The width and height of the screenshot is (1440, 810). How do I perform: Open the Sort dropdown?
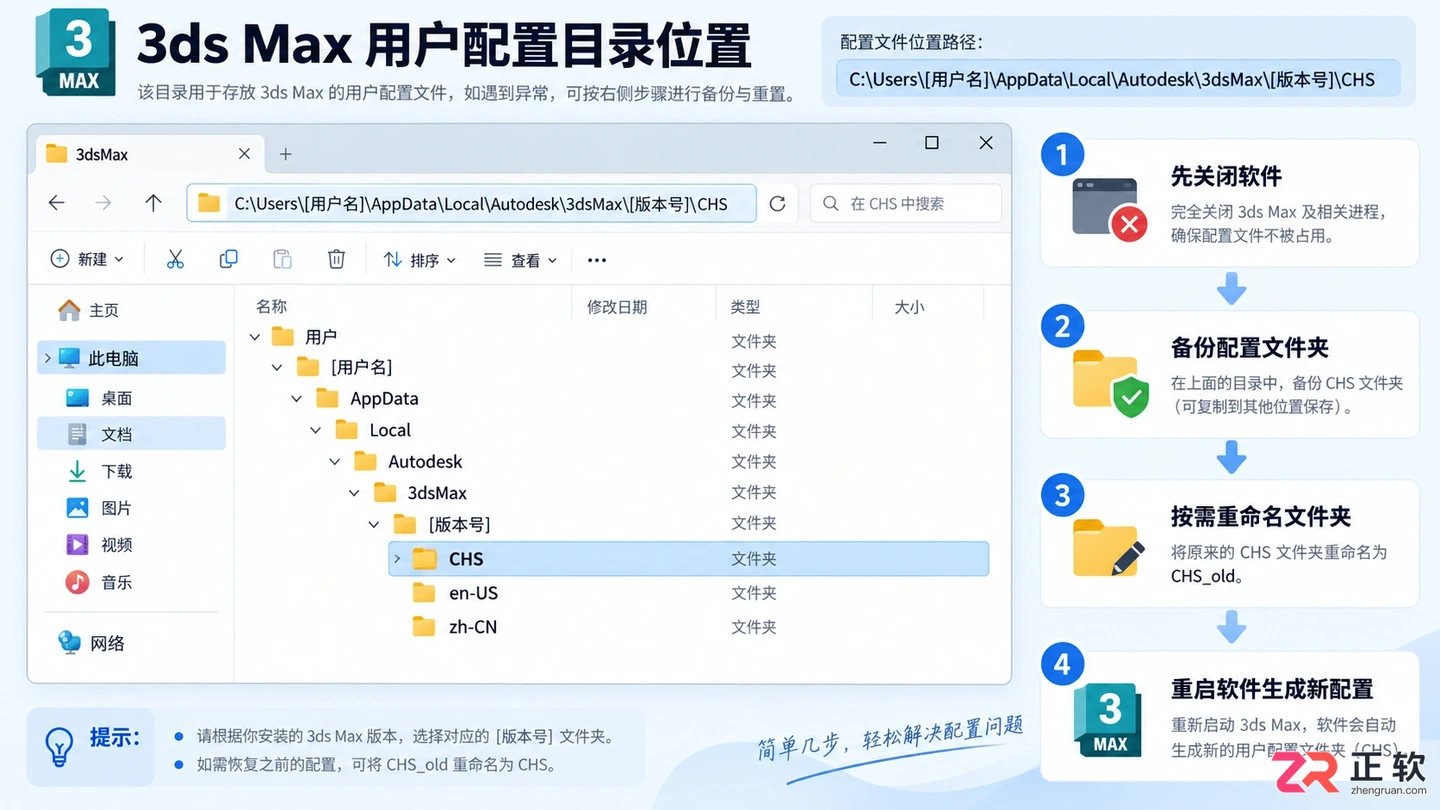tap(420, 260)
